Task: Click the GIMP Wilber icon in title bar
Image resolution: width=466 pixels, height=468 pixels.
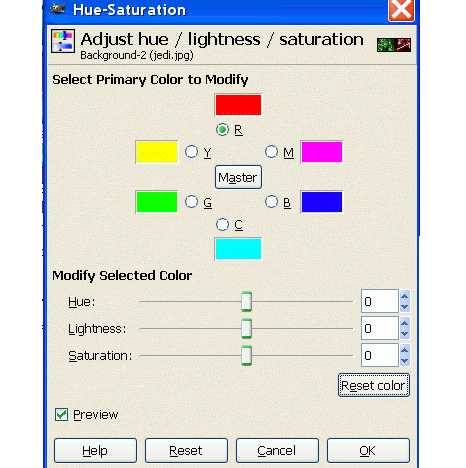Action: [58, 8]
